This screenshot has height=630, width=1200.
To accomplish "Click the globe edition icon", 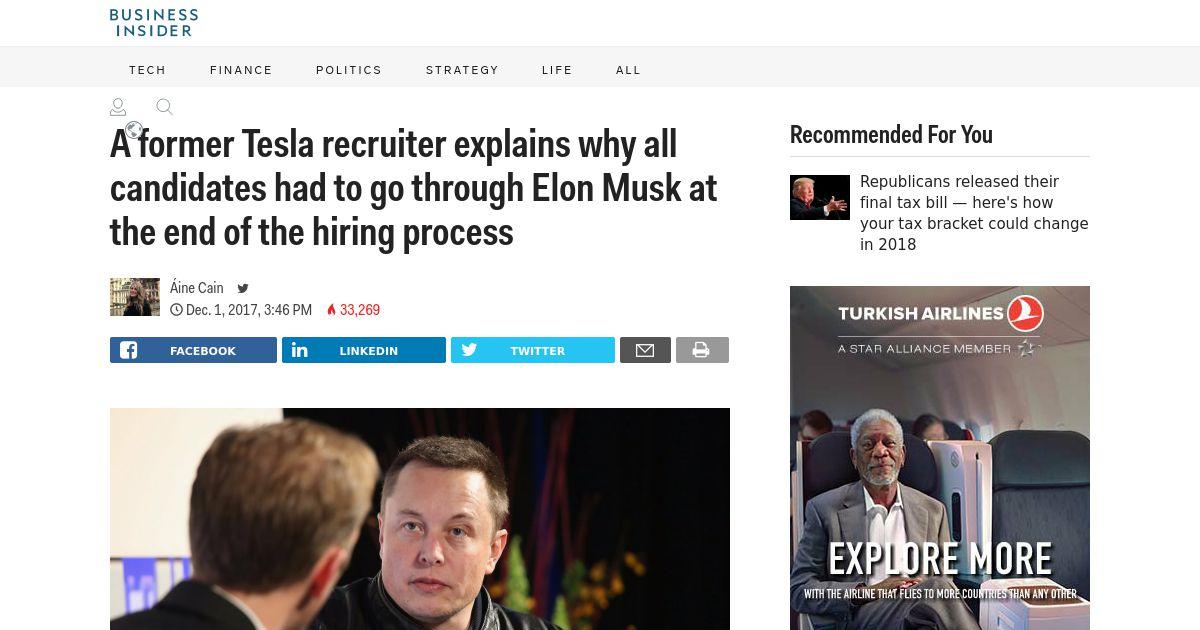I will (134, 130).
